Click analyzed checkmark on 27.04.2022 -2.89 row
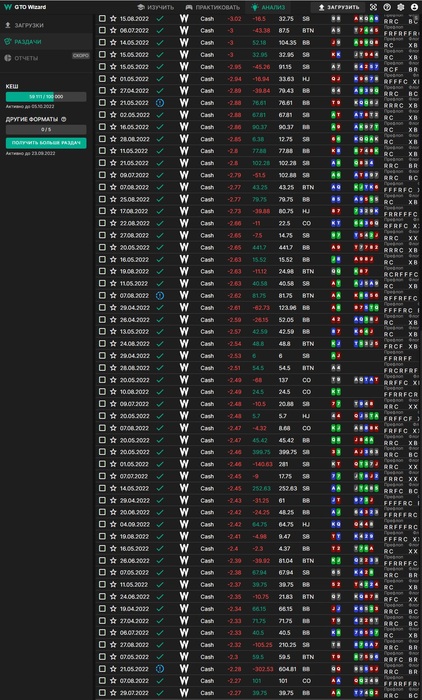 [x=160, y=91]
